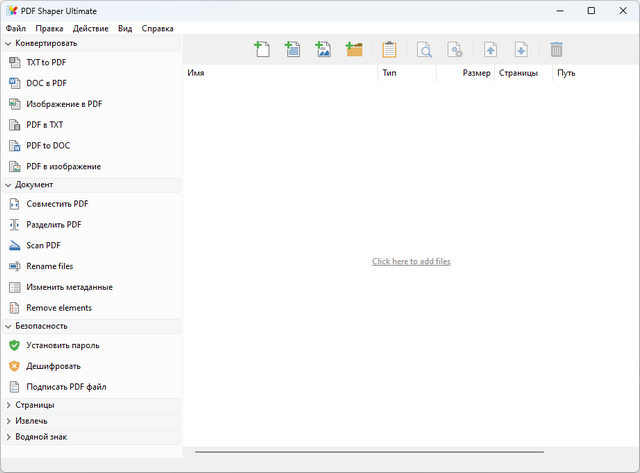Open the Действие menu
The height and width of the screenshot is (473, 640).
[x=90, y=29]
